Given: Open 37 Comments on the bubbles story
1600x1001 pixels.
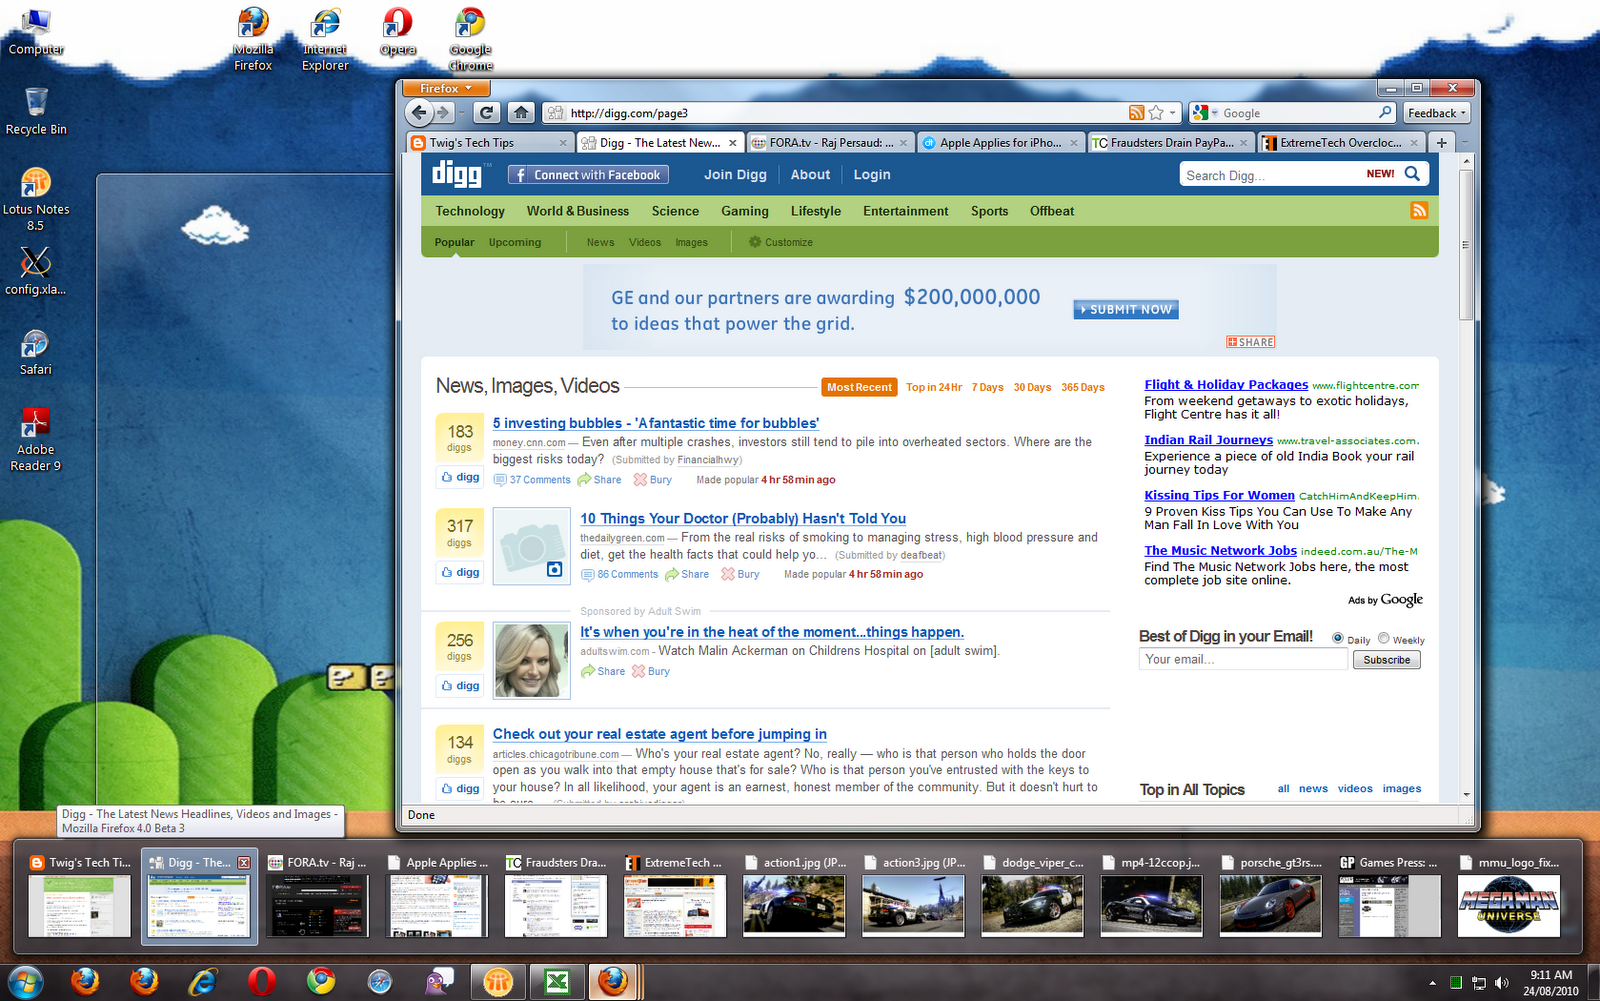Looking at the screenshot, I should (532, 480).
